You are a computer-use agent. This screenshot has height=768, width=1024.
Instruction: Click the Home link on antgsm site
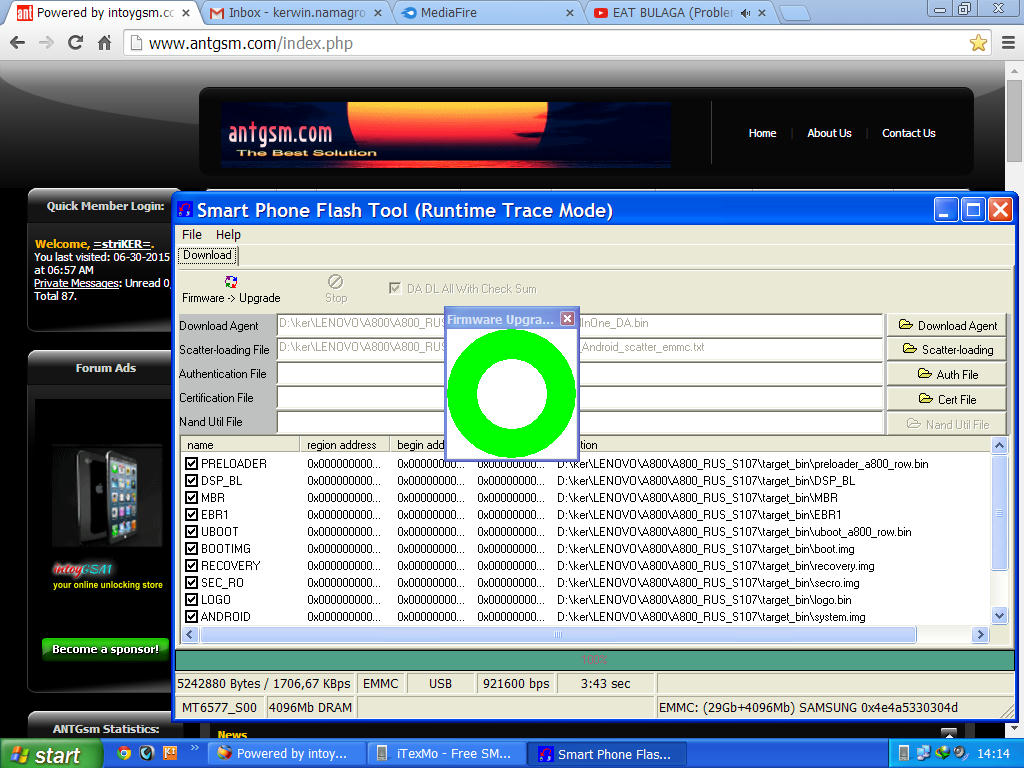762,133
